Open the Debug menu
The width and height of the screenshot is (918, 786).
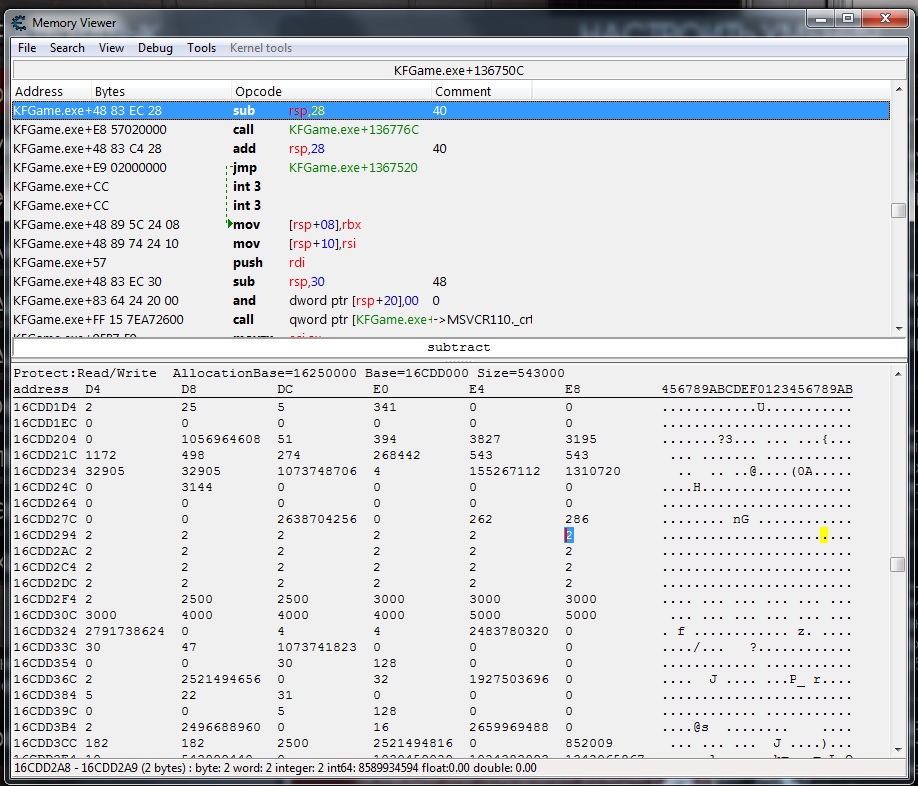pyautogui.click(x=155, y=48)
